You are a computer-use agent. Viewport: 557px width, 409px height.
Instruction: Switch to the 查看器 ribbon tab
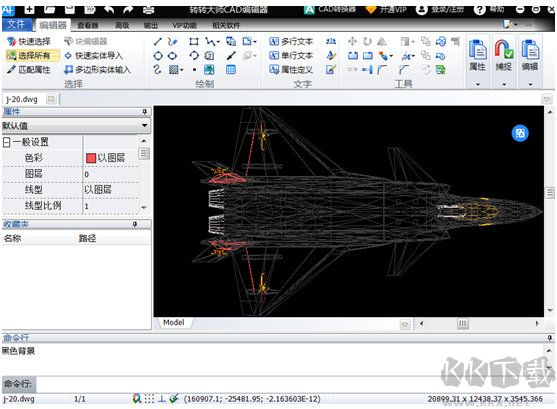[x=87, y=25]
